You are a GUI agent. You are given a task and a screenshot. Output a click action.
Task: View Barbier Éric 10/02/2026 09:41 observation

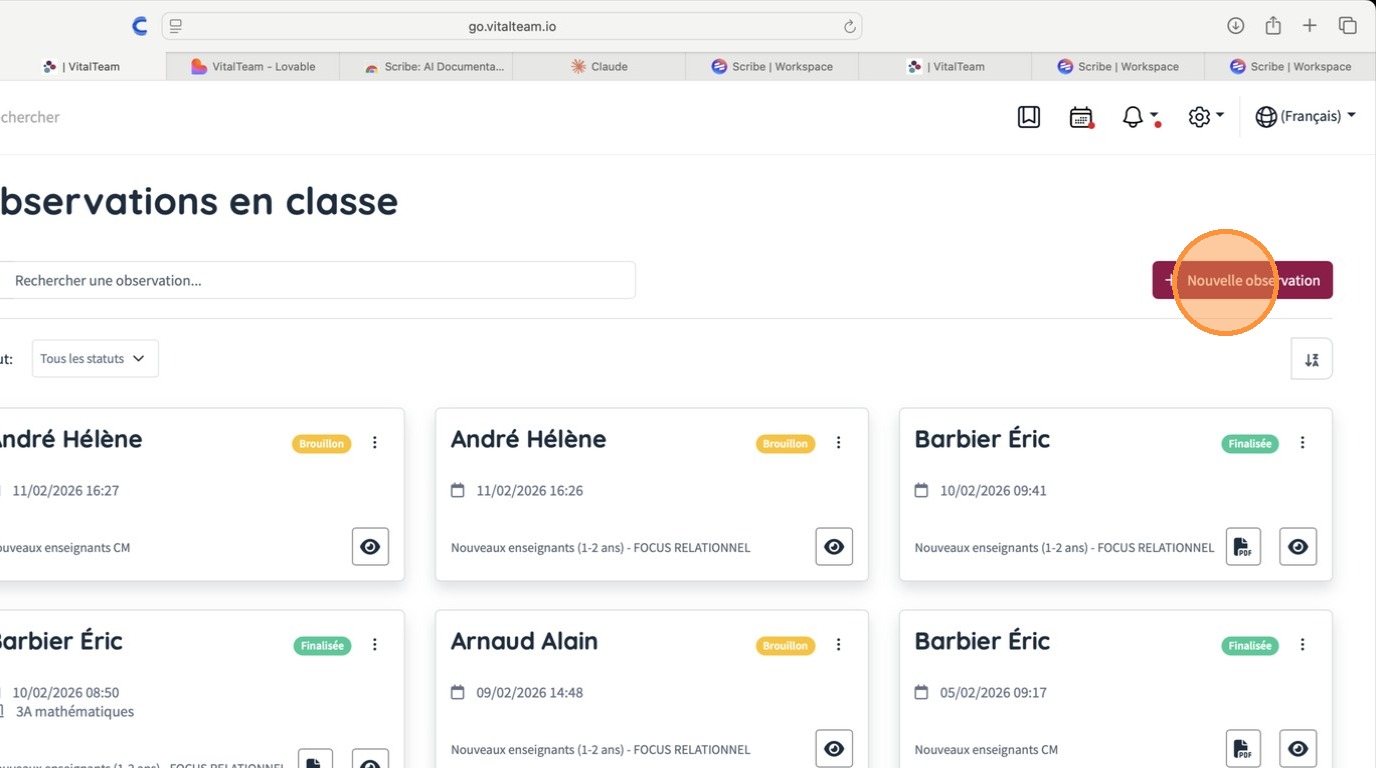[1298, 547]
